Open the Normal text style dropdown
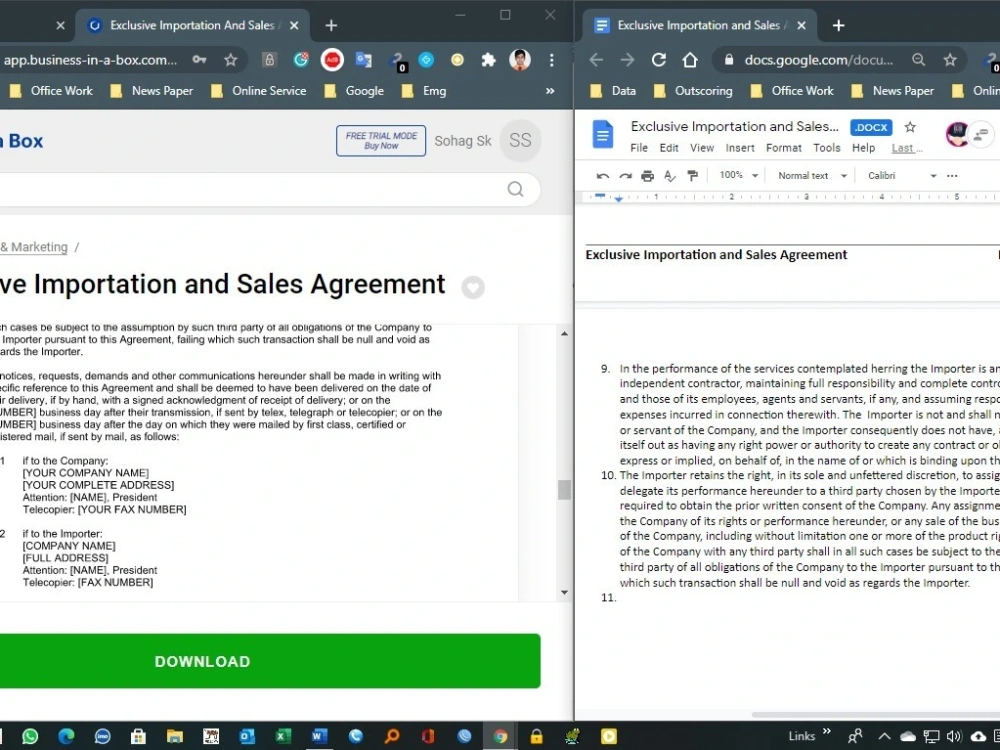 pos(812,175)
